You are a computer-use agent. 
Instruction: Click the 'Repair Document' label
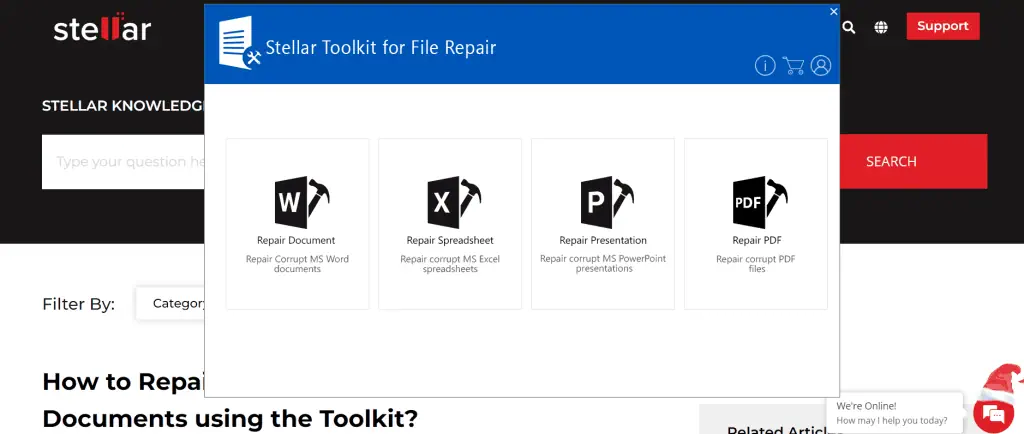(x=296, y=240)
